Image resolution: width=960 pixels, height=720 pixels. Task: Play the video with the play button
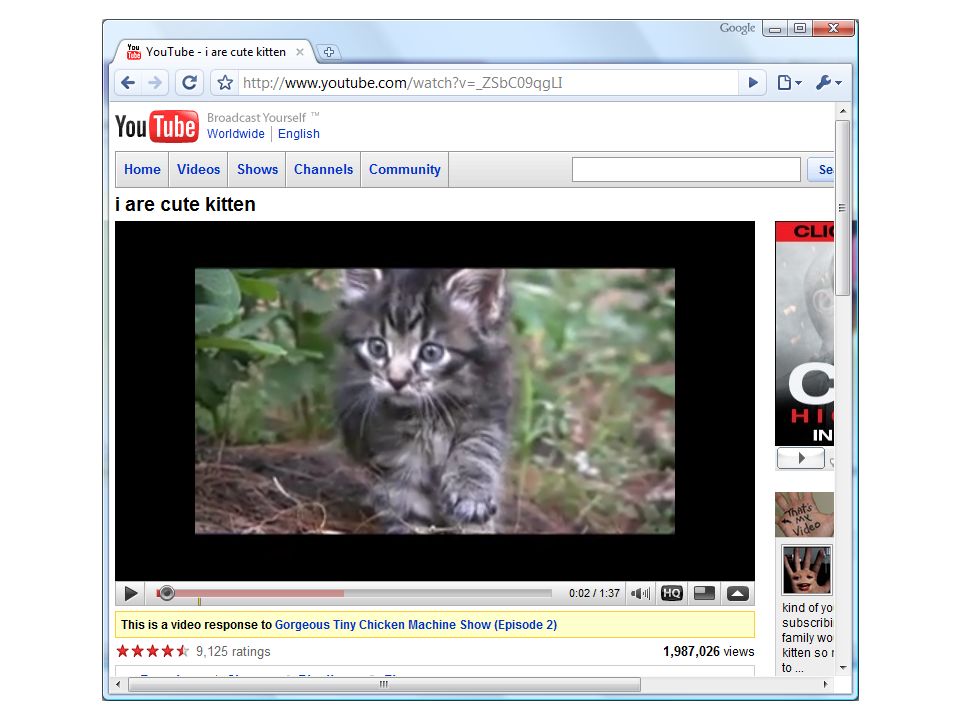[x=130, y=593]
